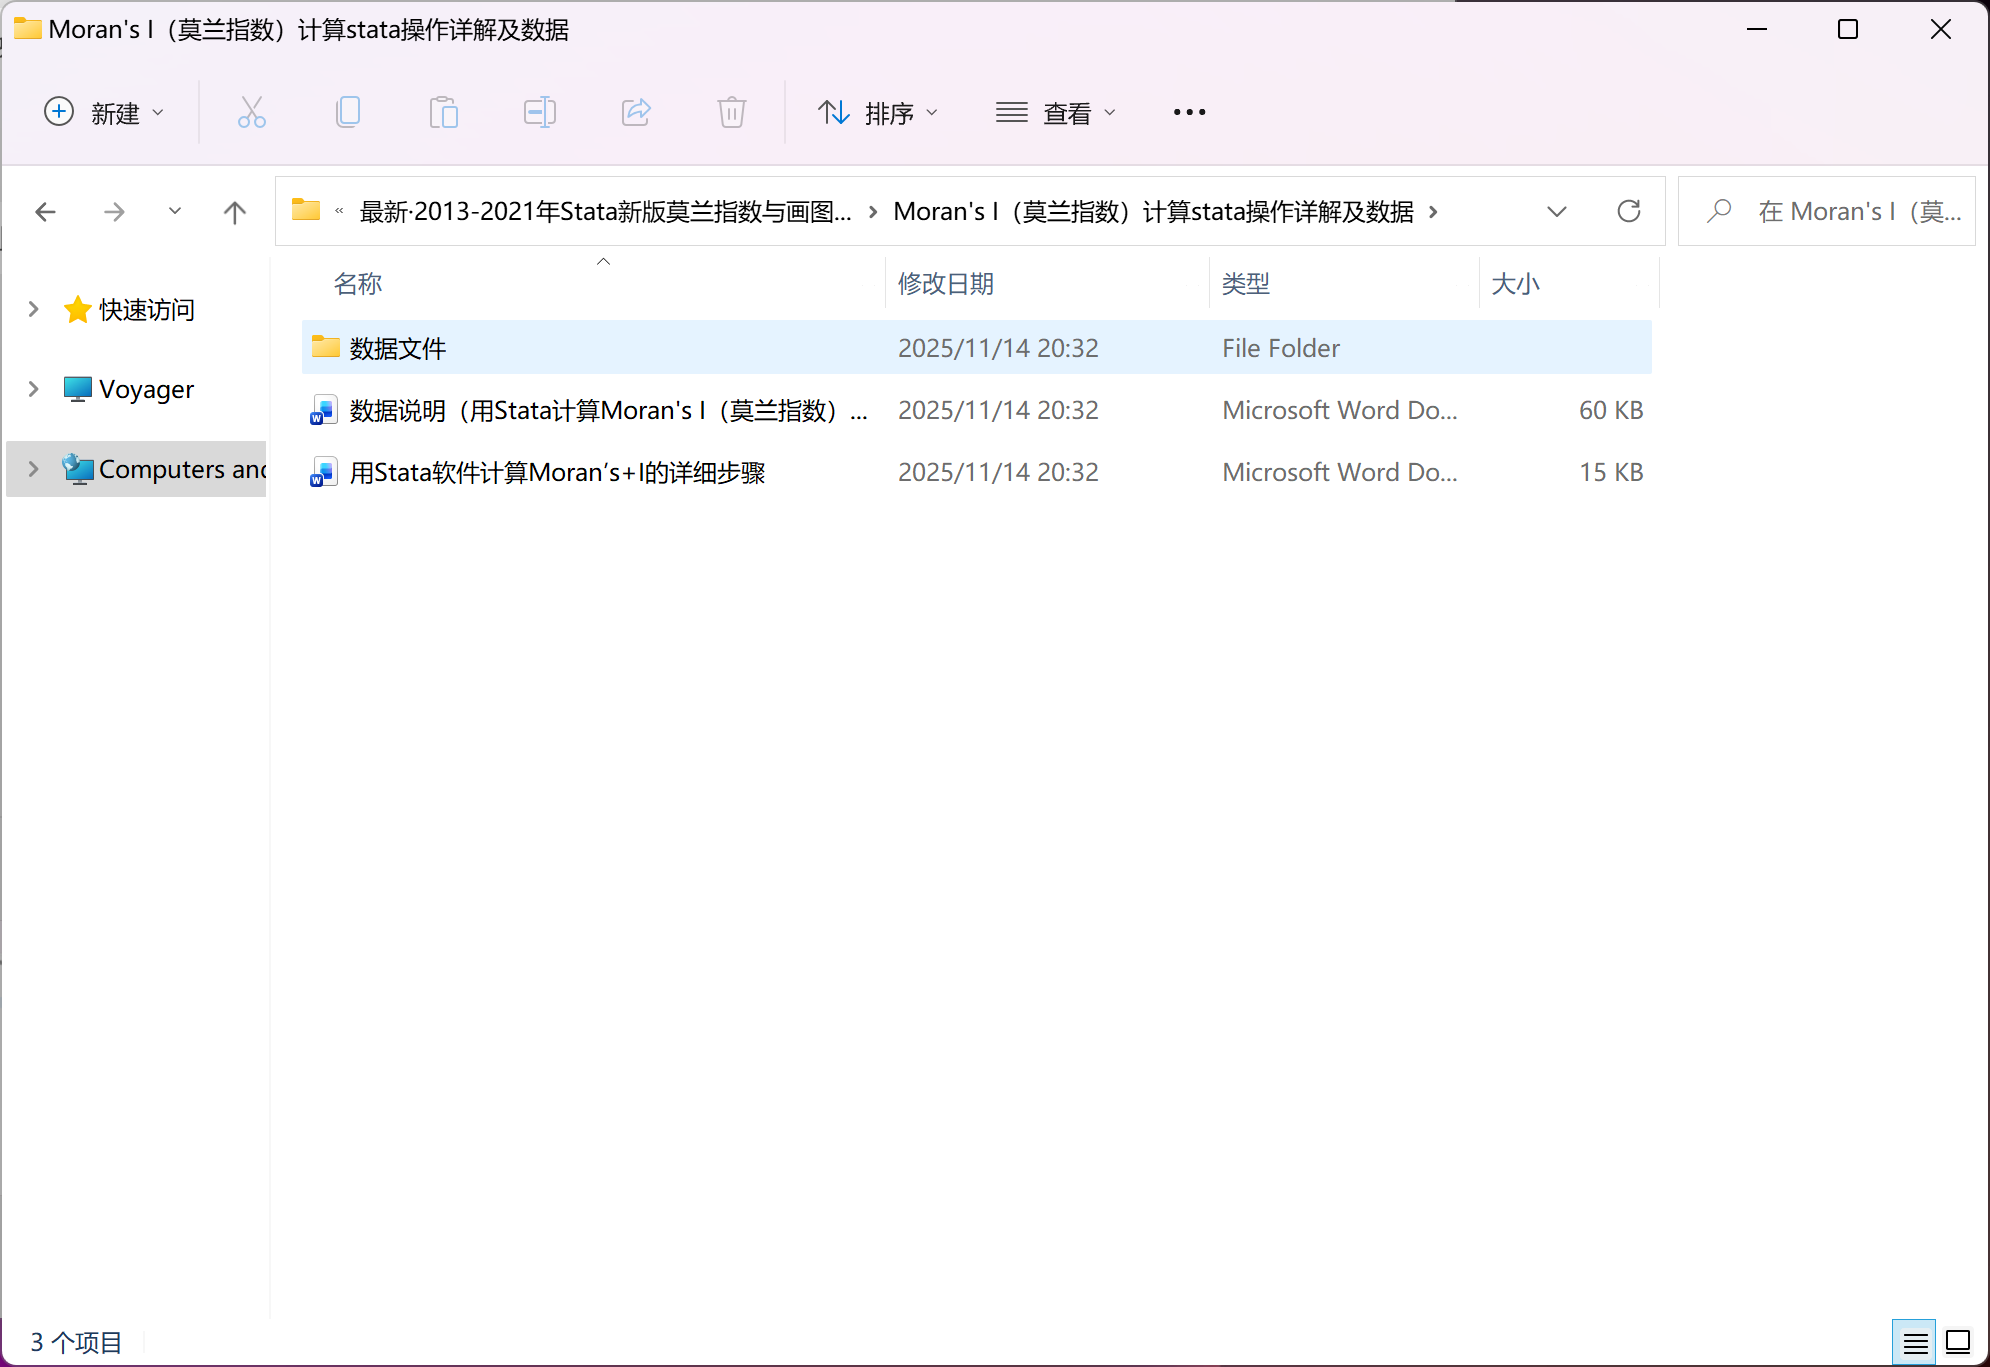Switch to large thumbnails view toggle
The height and width of the screenshot is (1367, 1990).
click(x=1958, y=1342)
